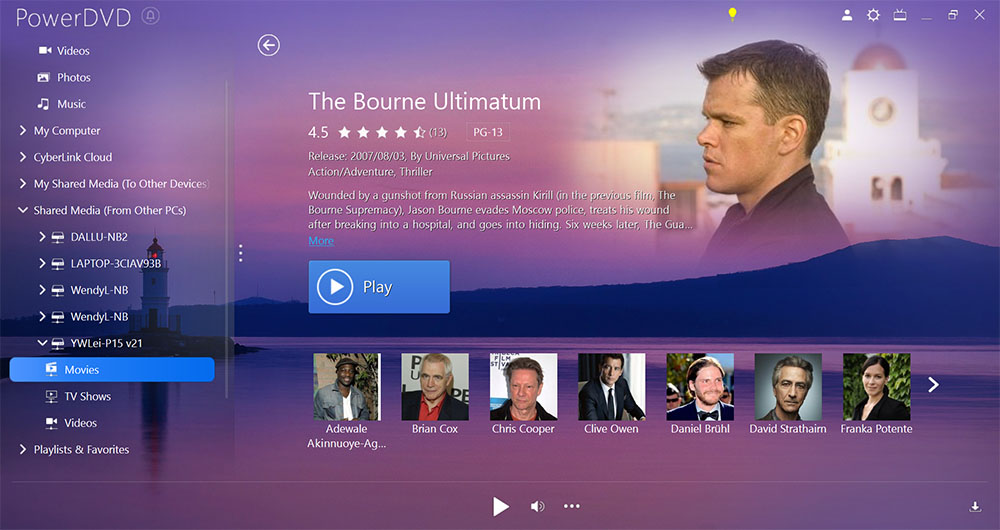1000x530 pixels.
Task: Click the TV Shows monitor icon
Action: click(x=52, y=396)
